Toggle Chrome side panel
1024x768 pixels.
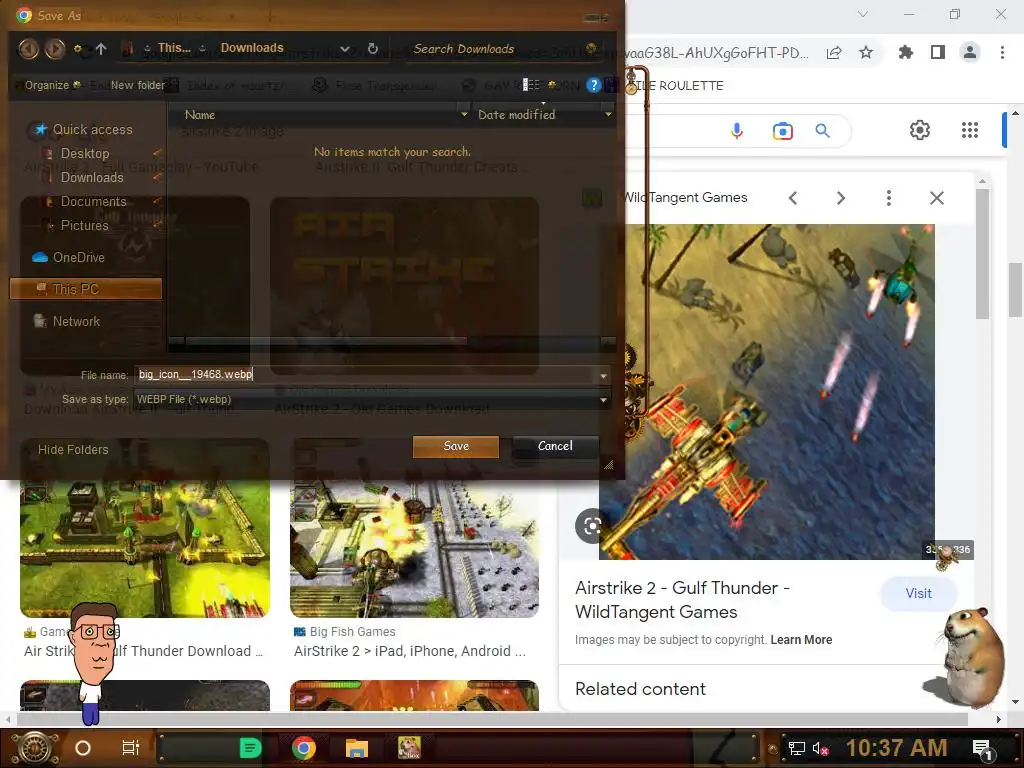938,52
